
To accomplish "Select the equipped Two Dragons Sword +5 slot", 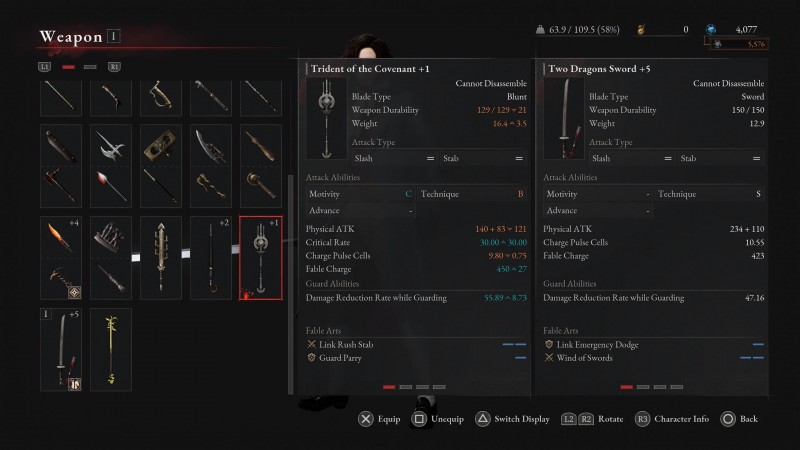I will (61, 349).
